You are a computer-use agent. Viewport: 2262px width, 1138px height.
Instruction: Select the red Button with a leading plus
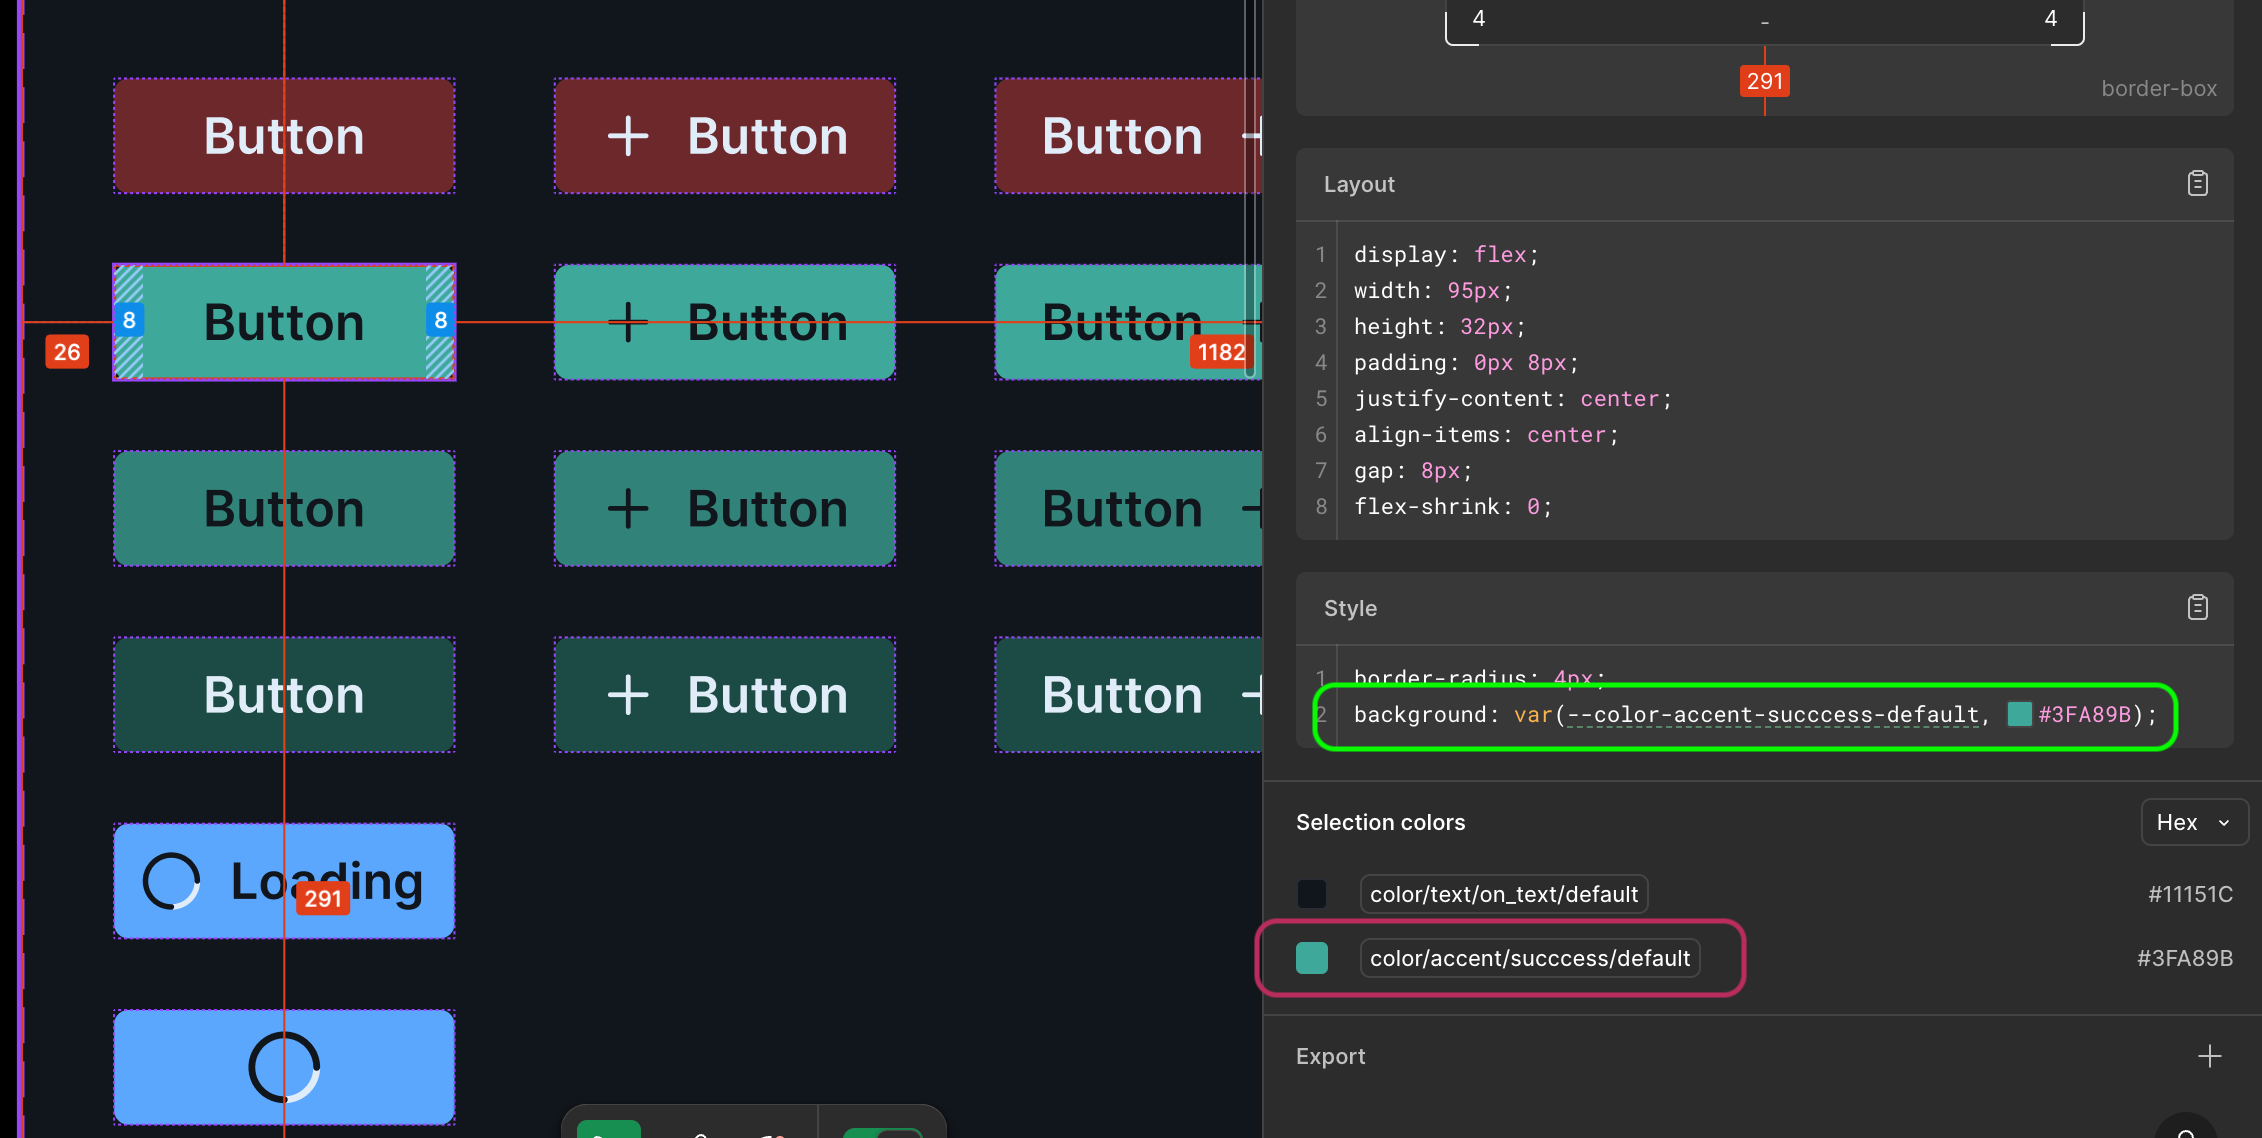point(725,136)
